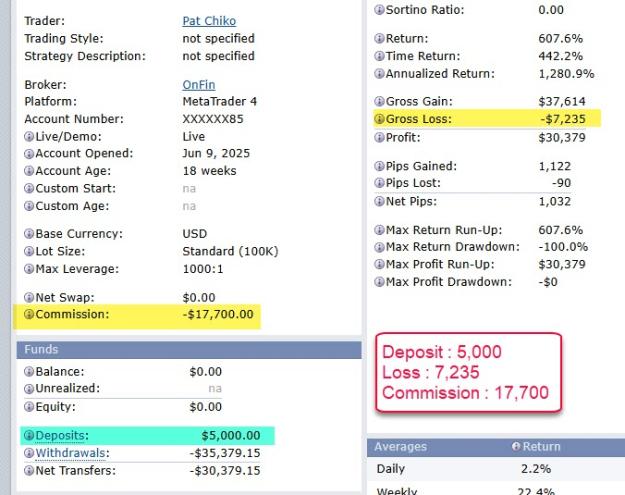
Task: Select gross loss value -$7,235
Action: 563,119
